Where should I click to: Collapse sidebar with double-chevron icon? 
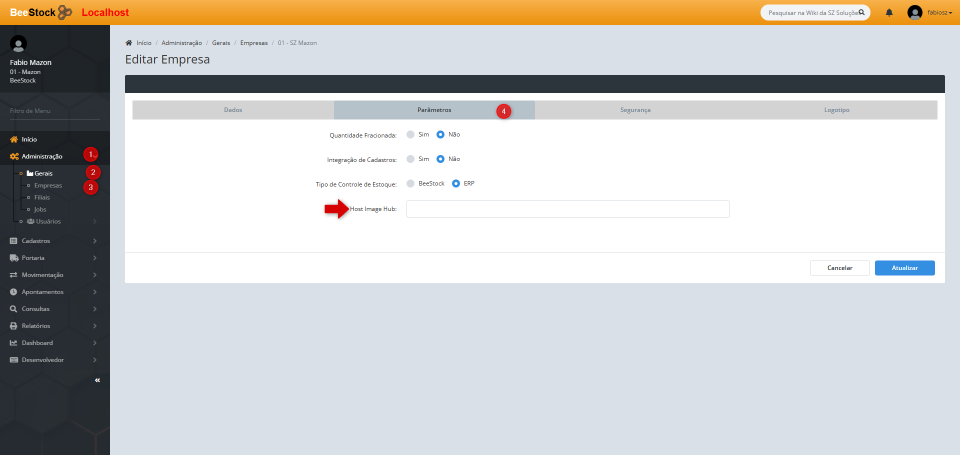(97, 380)
